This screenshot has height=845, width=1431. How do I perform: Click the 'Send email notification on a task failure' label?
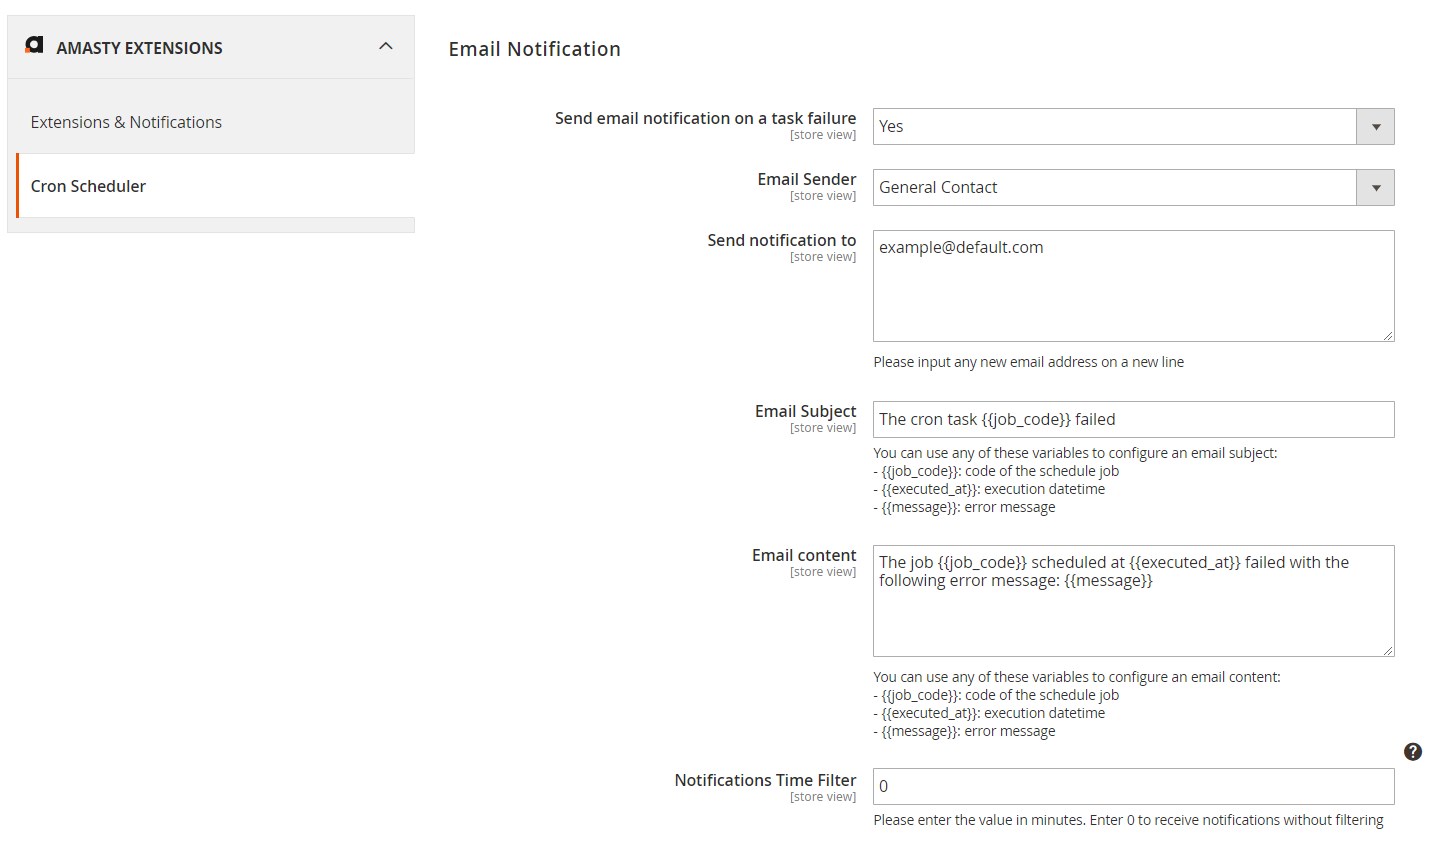[705, 118]
